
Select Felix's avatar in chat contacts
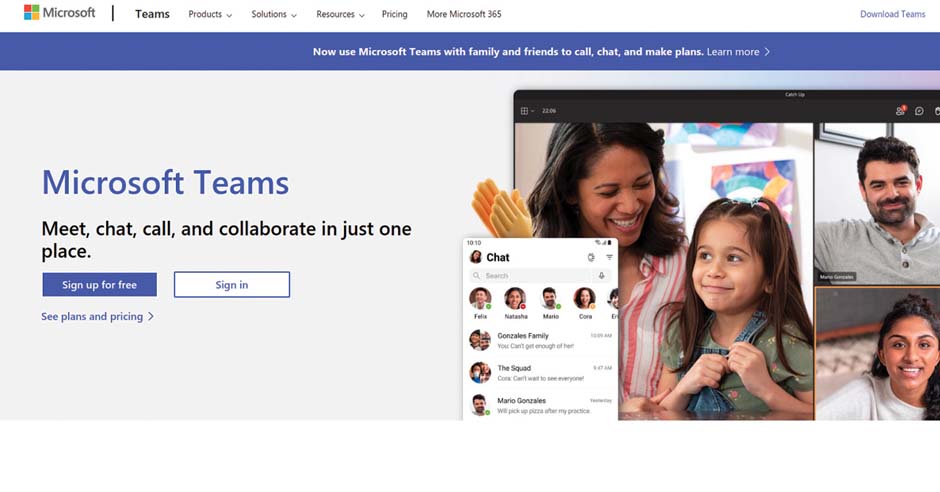click(480, 298)
